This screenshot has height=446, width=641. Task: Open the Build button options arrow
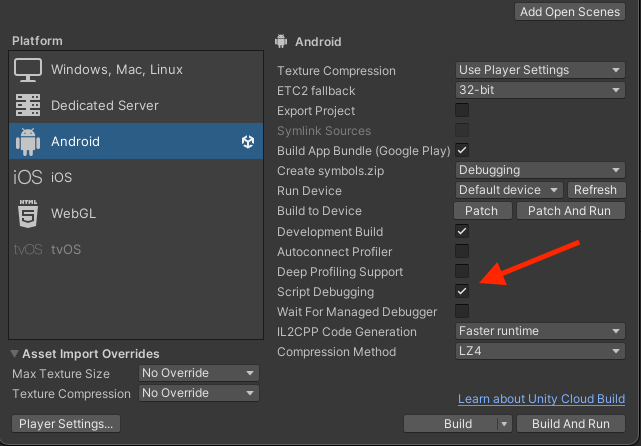504,424
